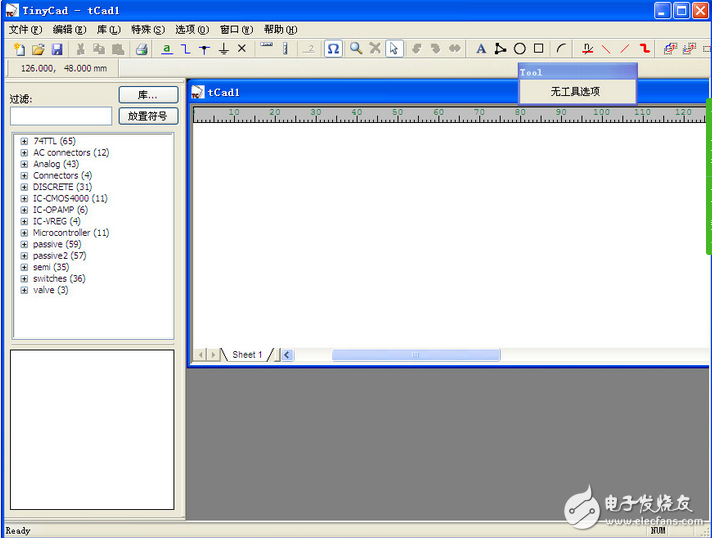Click the New document icon

click(x=18, y=49)
